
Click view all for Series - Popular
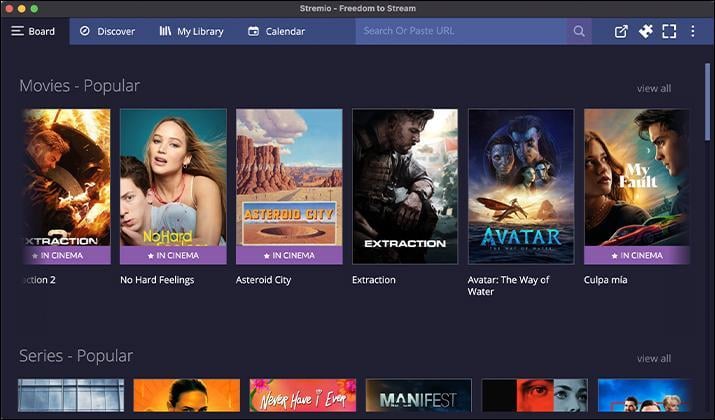coord(654,358)
